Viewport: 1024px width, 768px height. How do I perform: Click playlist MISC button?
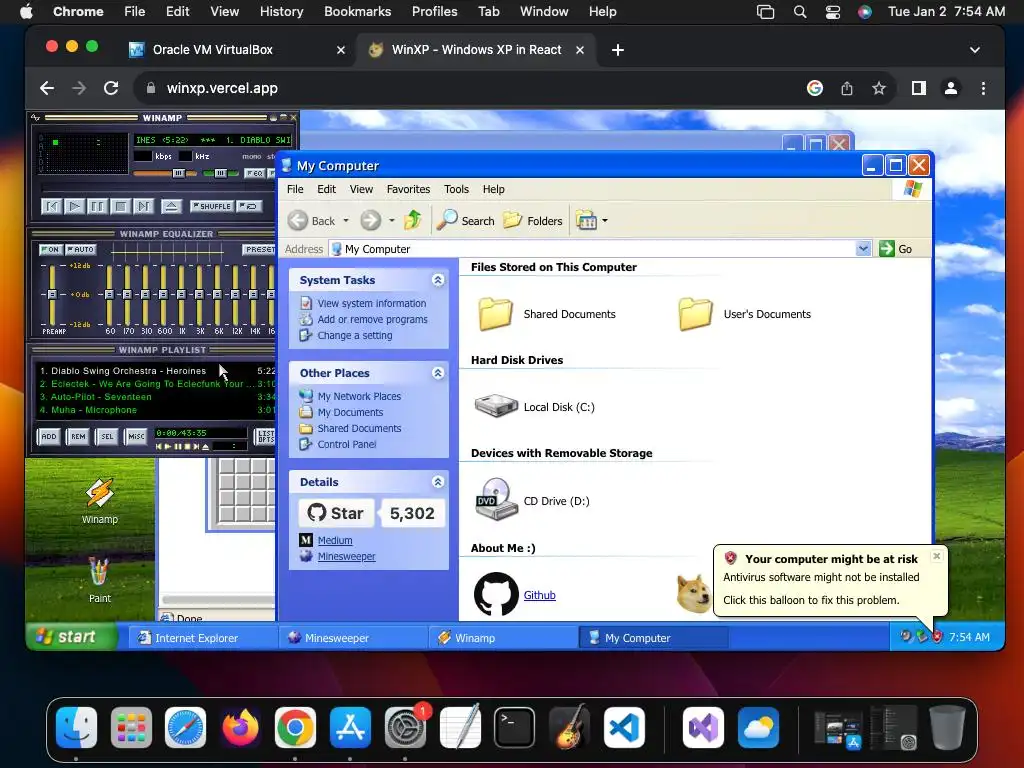[136, 436]
